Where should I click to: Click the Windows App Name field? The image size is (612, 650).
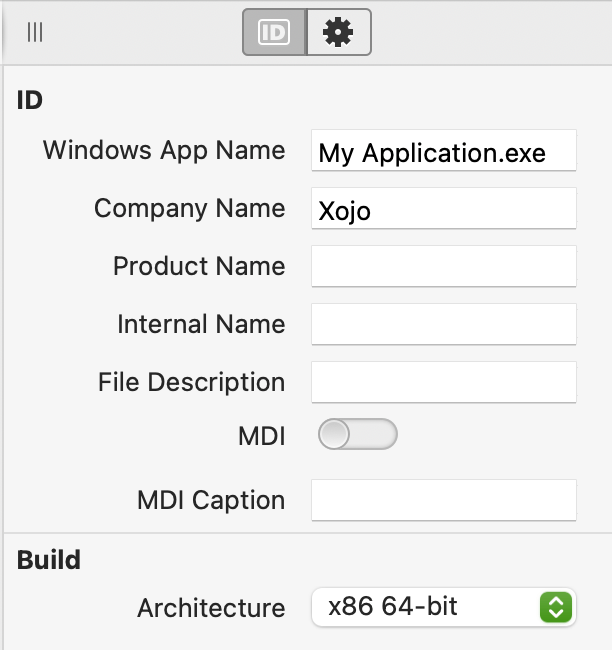444,150
